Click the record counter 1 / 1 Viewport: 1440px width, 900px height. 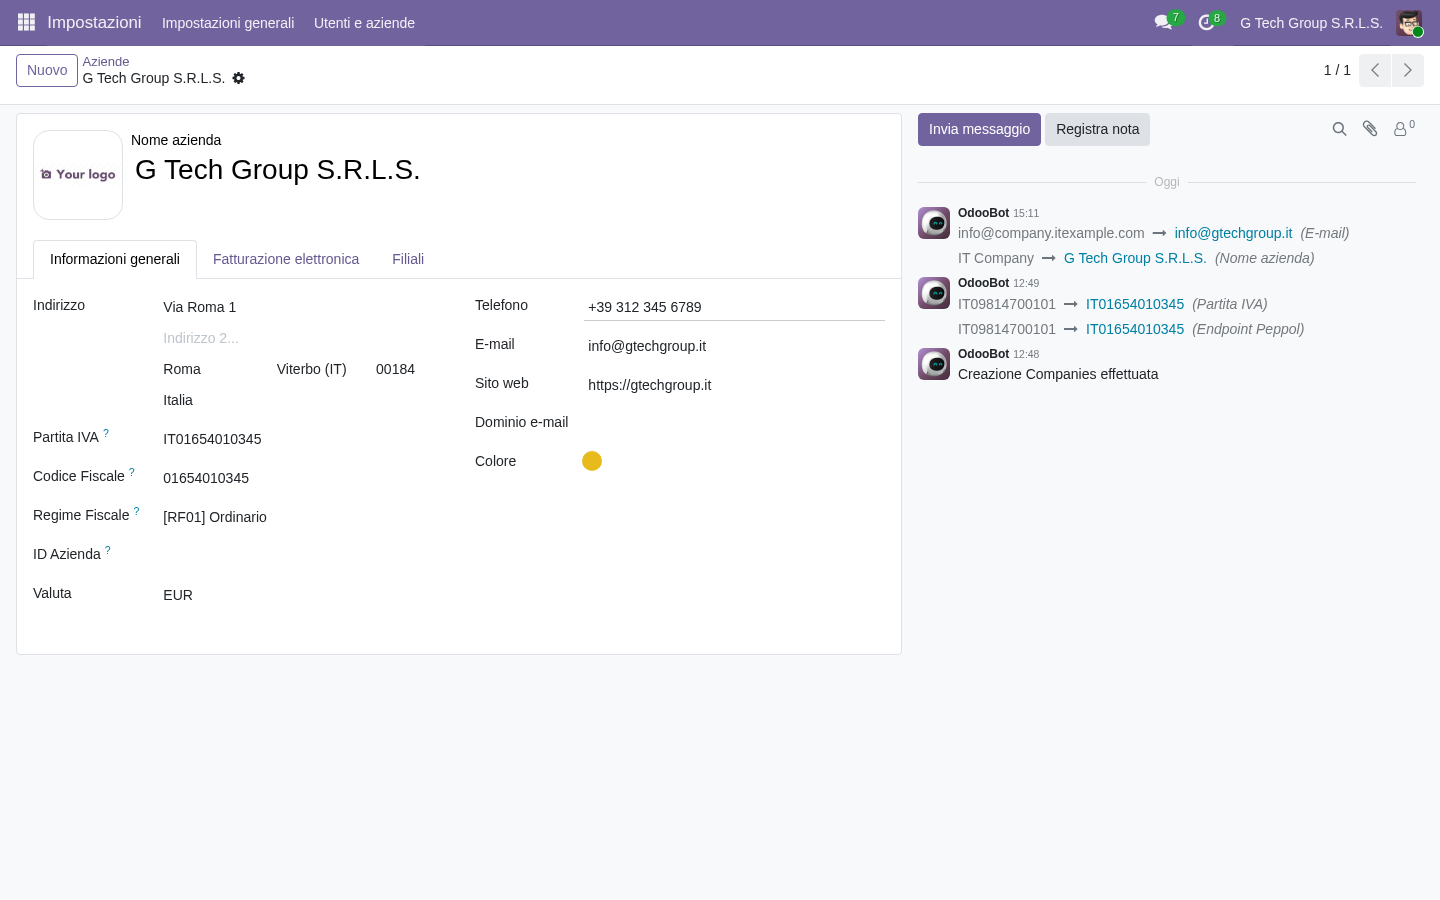coord(1337,70)
